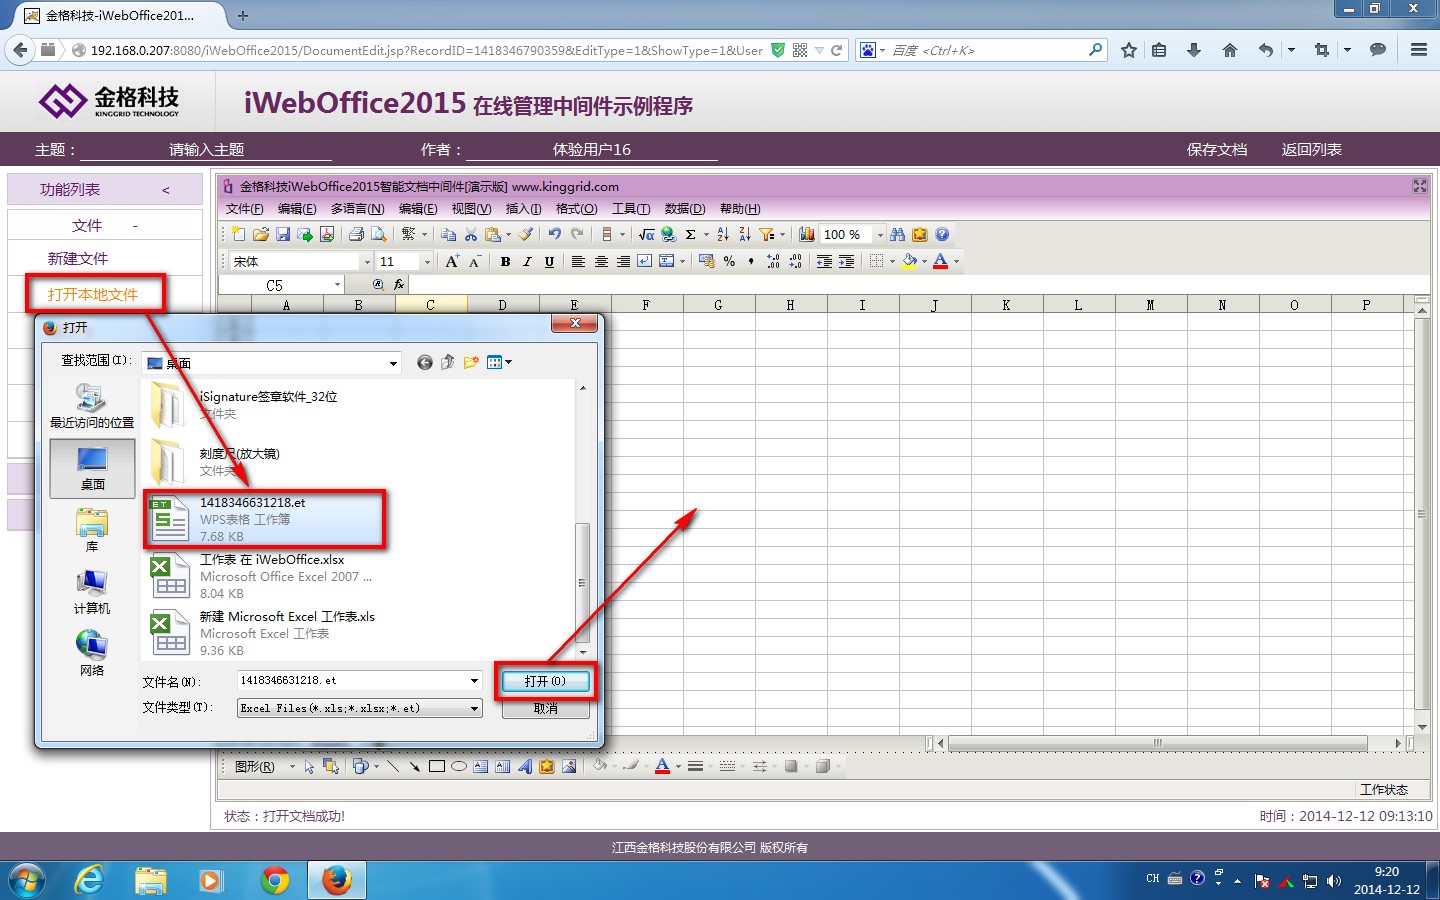Click the 取消 cancel button
Screen dimensions: 1440x900
click(x=545, y=708)
